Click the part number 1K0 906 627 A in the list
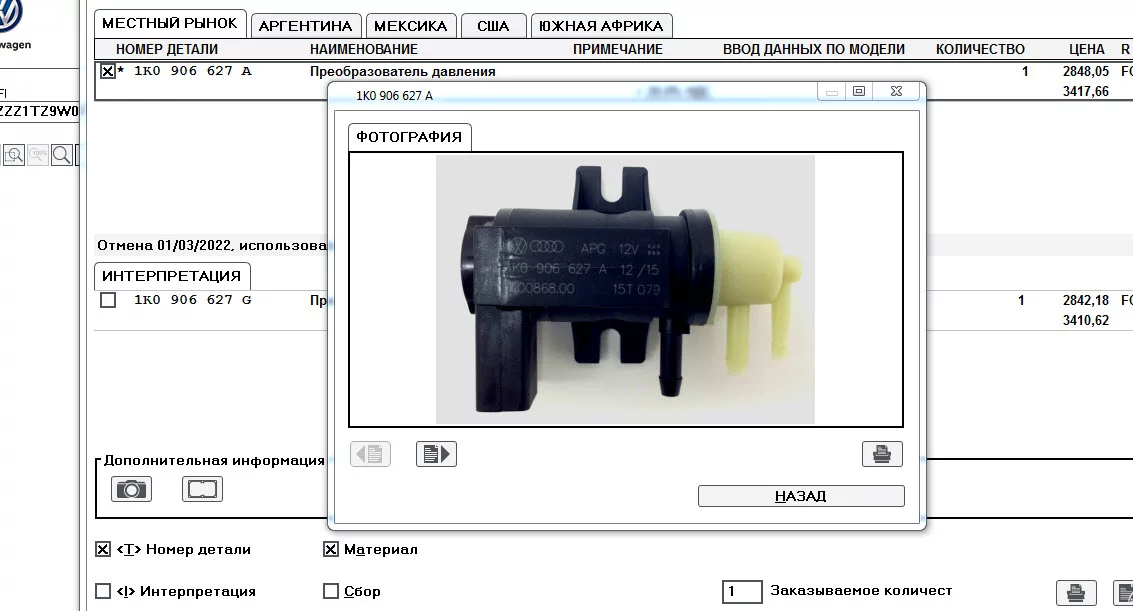 (193, 71)
